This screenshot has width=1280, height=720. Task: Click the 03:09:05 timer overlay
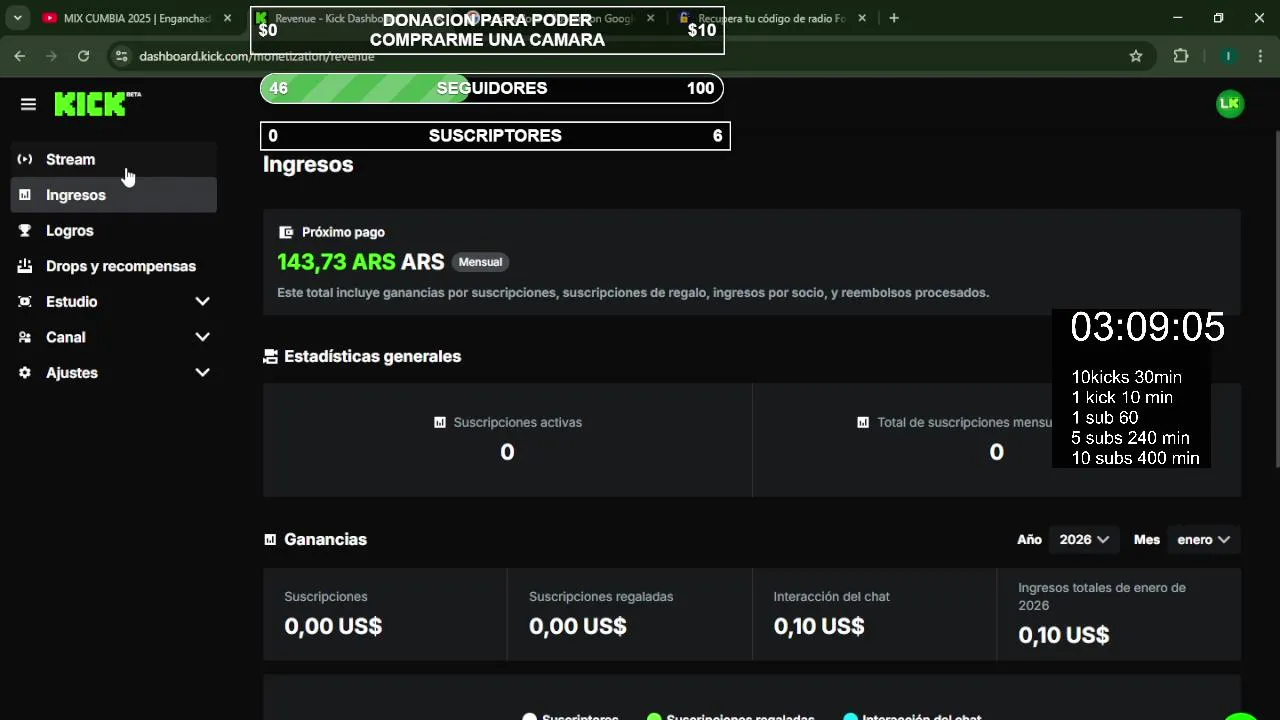click(x=1148, y=327)
